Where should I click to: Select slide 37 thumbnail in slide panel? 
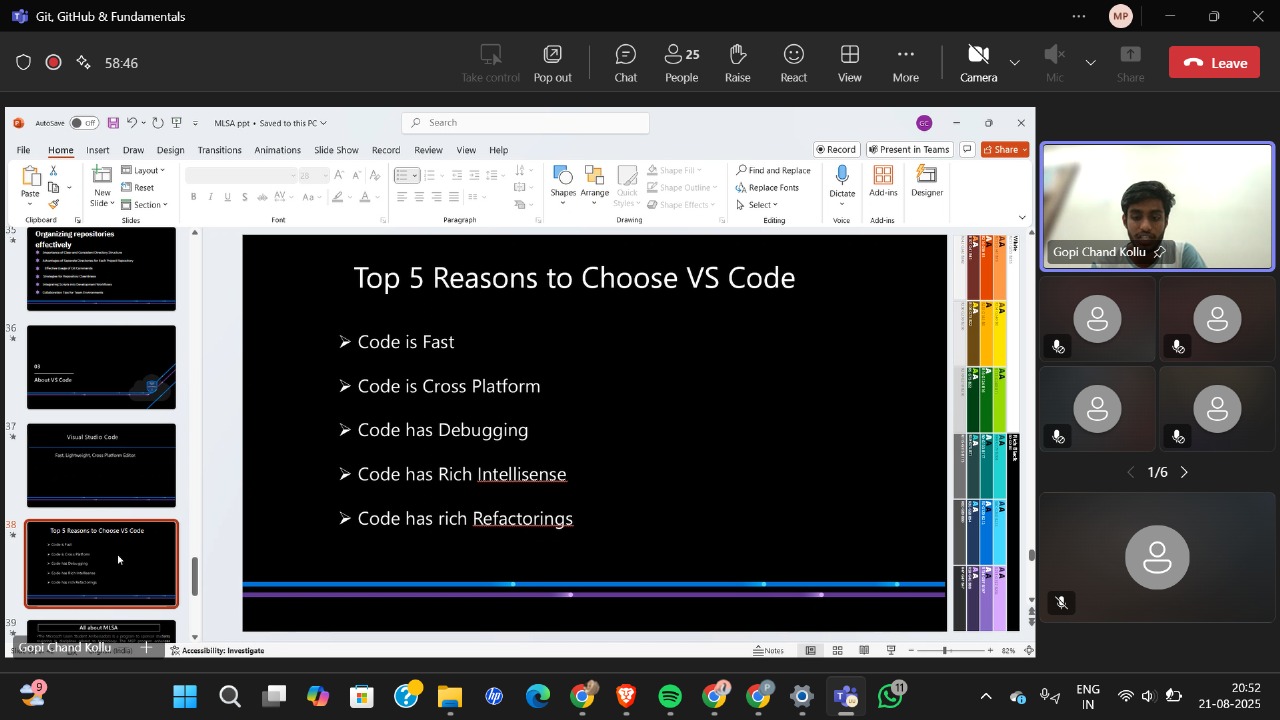[x=101, y=465]
